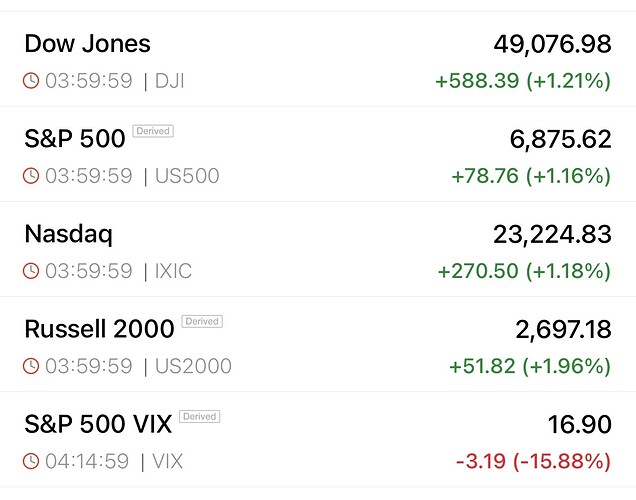Click the Derived badge next to Russell 2000
Screen dimensions: 636x500
202,321
